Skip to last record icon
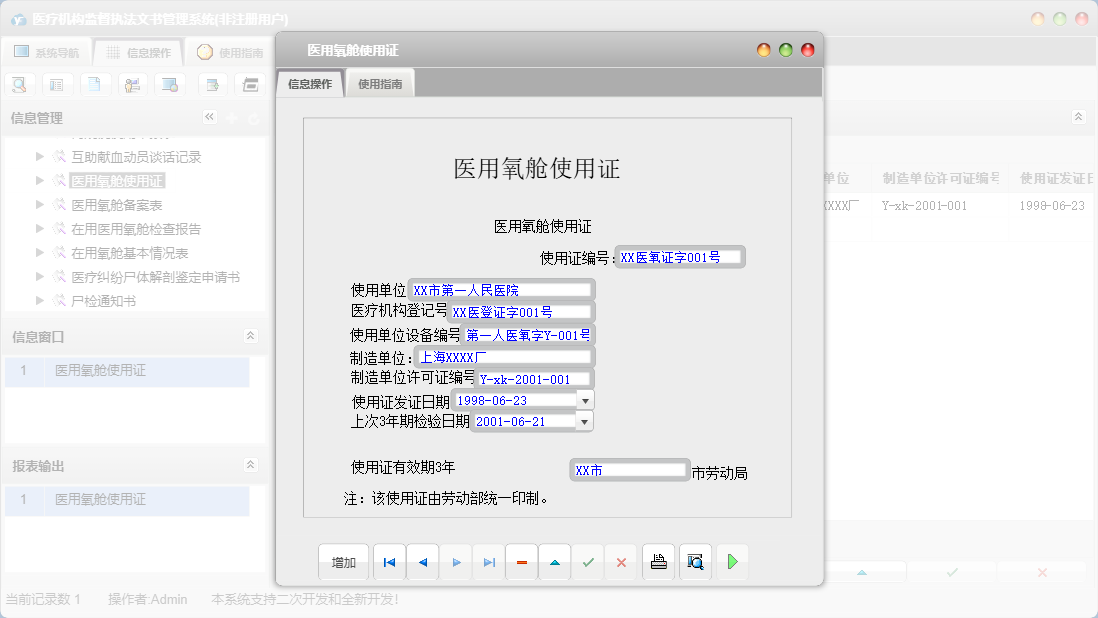 (x=489, y=563)
